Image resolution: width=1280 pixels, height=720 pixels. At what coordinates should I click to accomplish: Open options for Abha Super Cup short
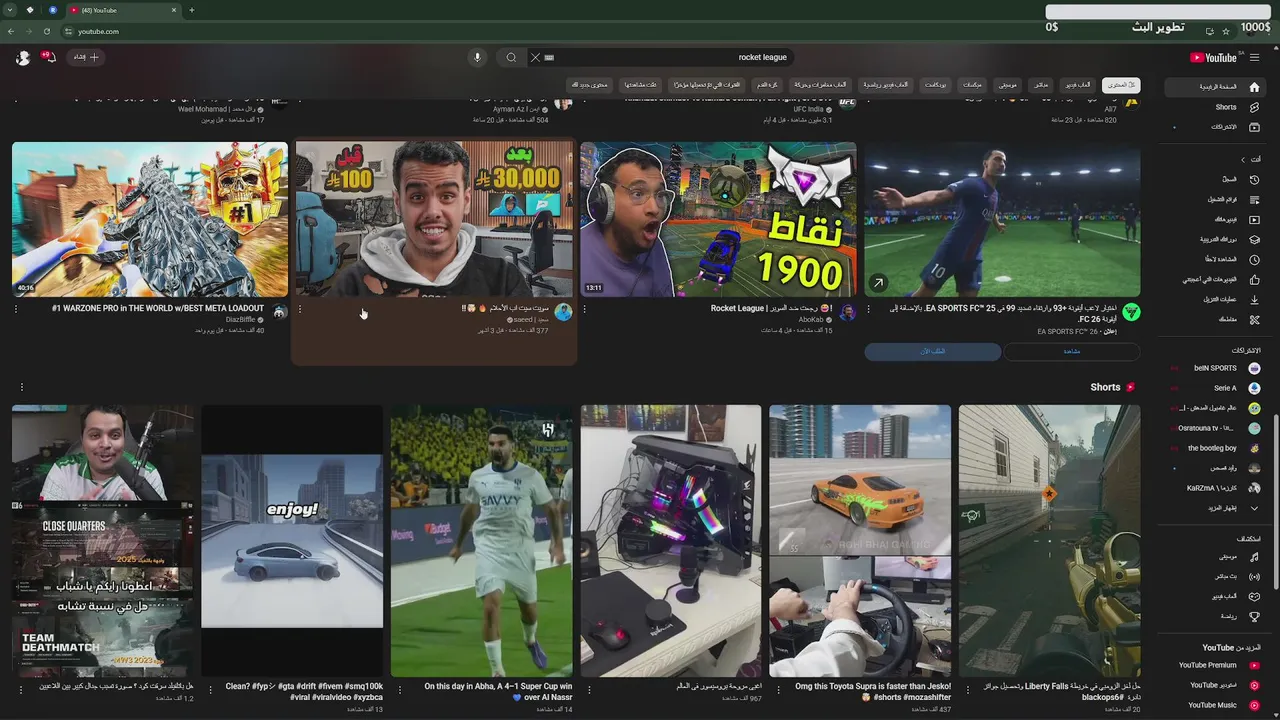click(x=398, y=689)
